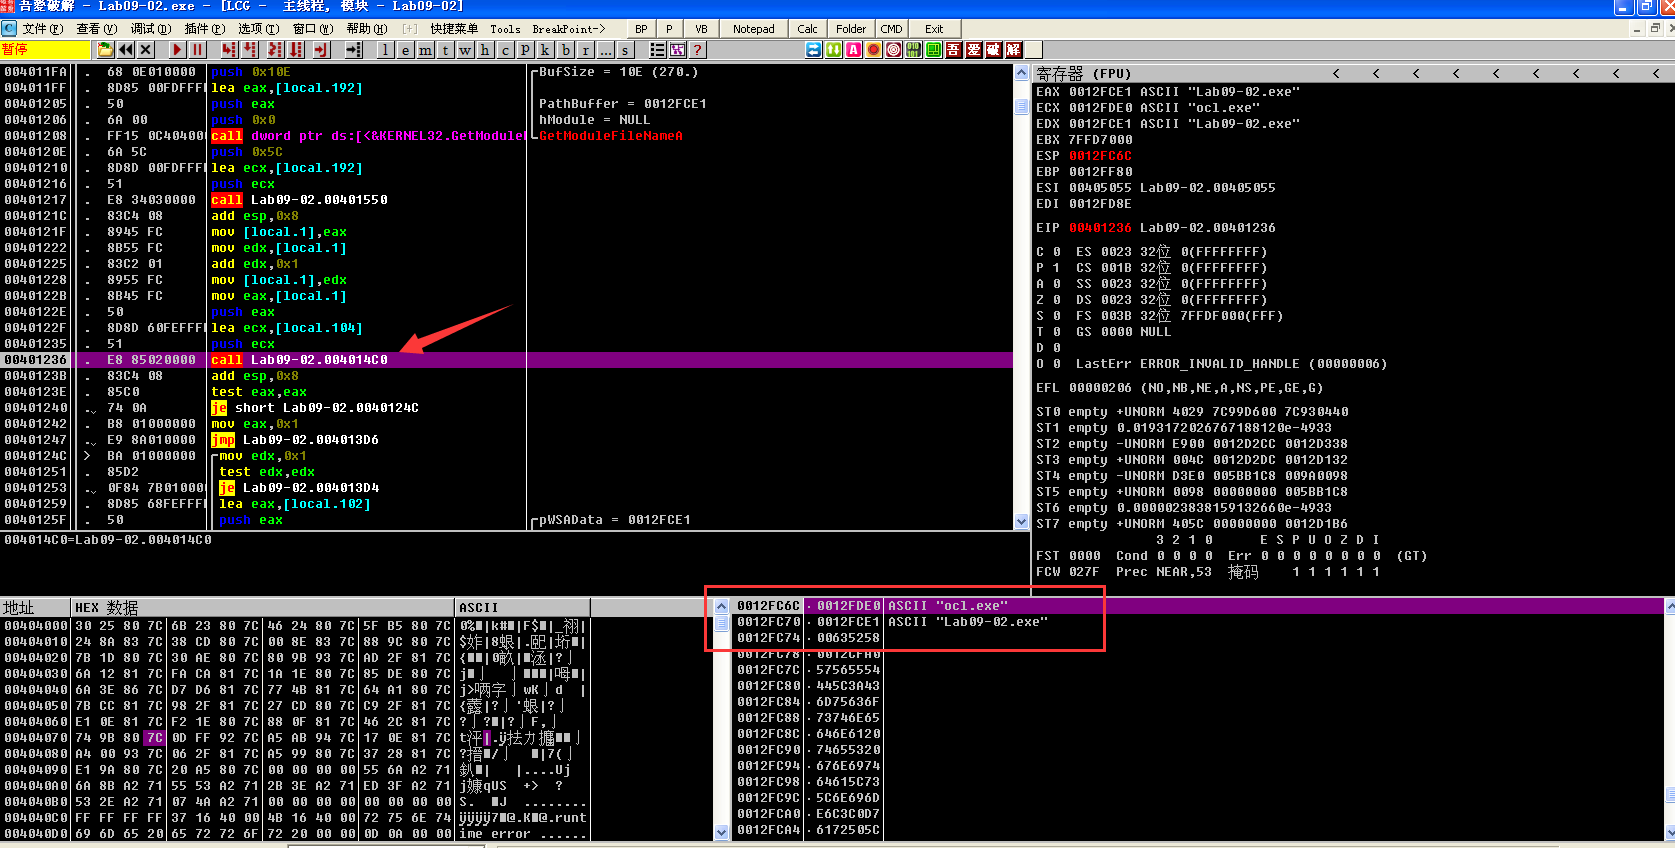Image resolution: width=1675 pixels, height=848 pixels.
Task: Open Call stack with 'k' button
Action: (x=545, y=49)
